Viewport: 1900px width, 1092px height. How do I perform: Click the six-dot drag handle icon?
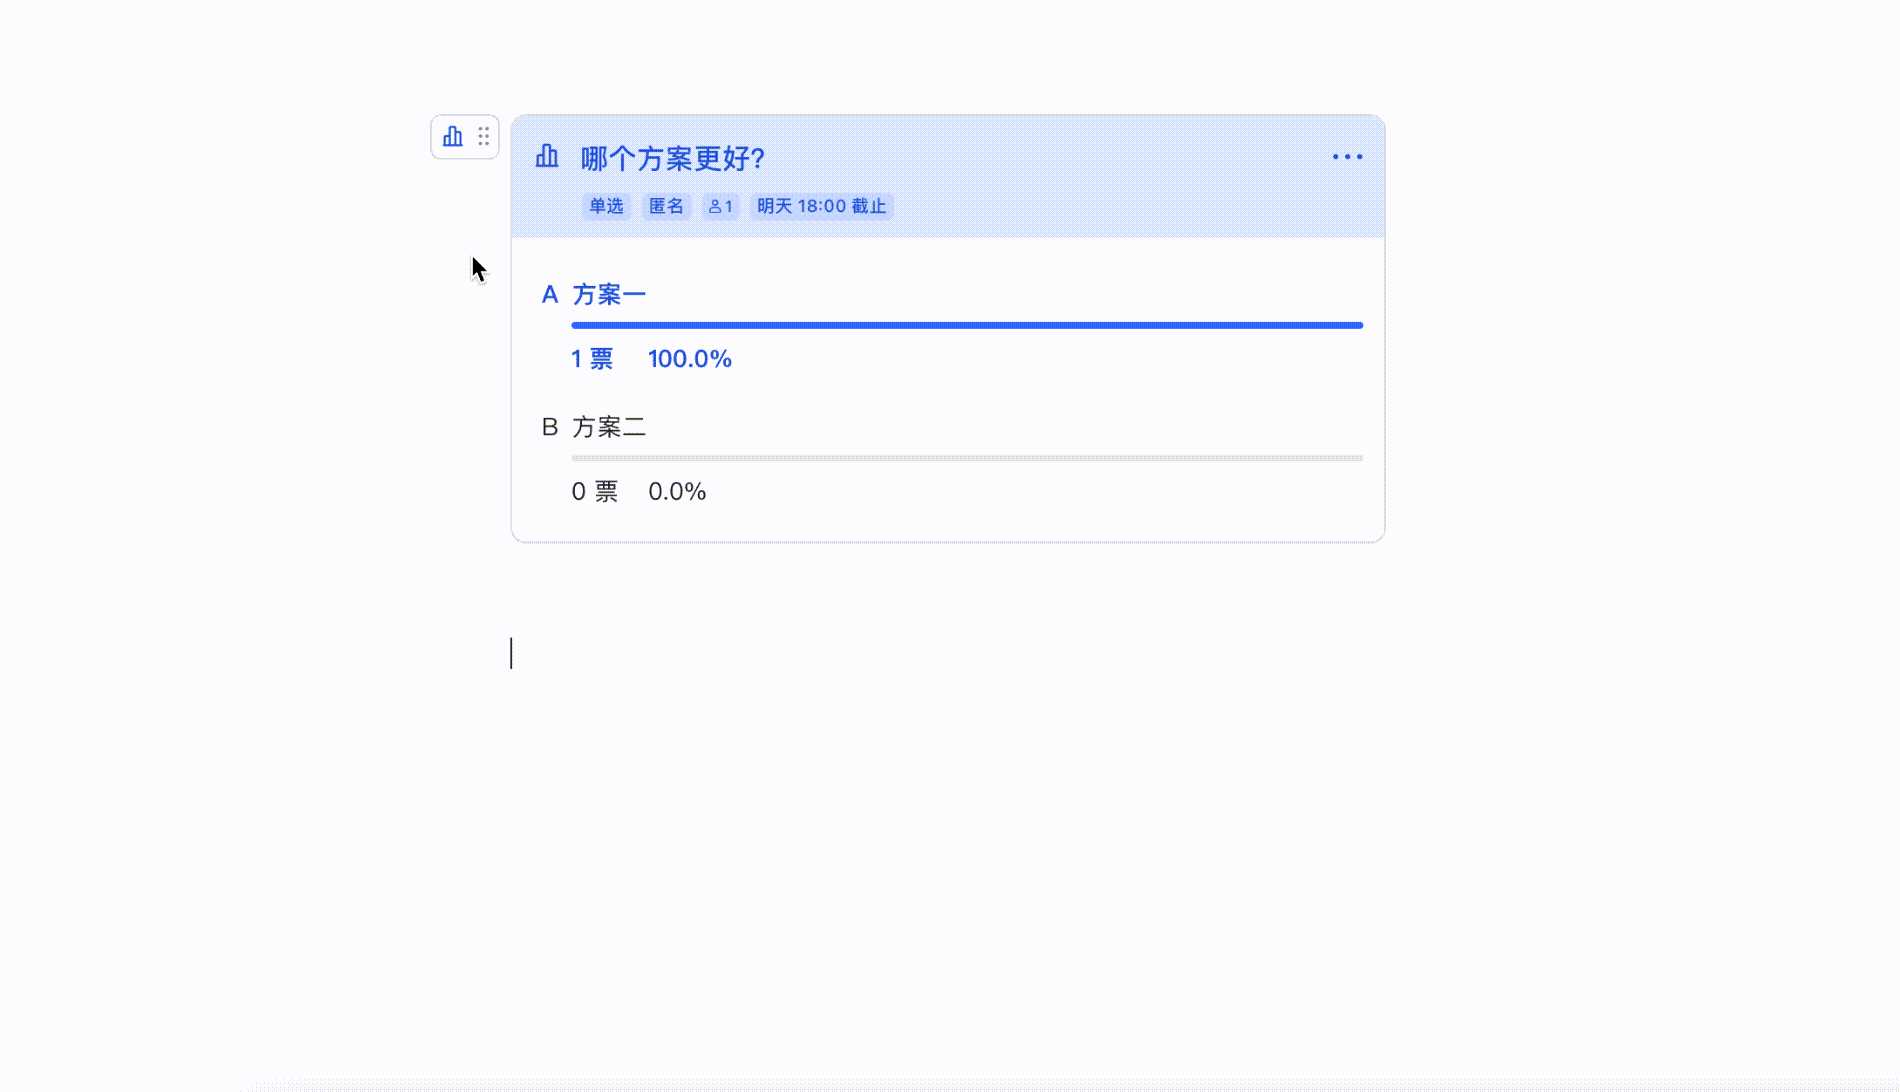pyautogui.click(x=483, y=137)
